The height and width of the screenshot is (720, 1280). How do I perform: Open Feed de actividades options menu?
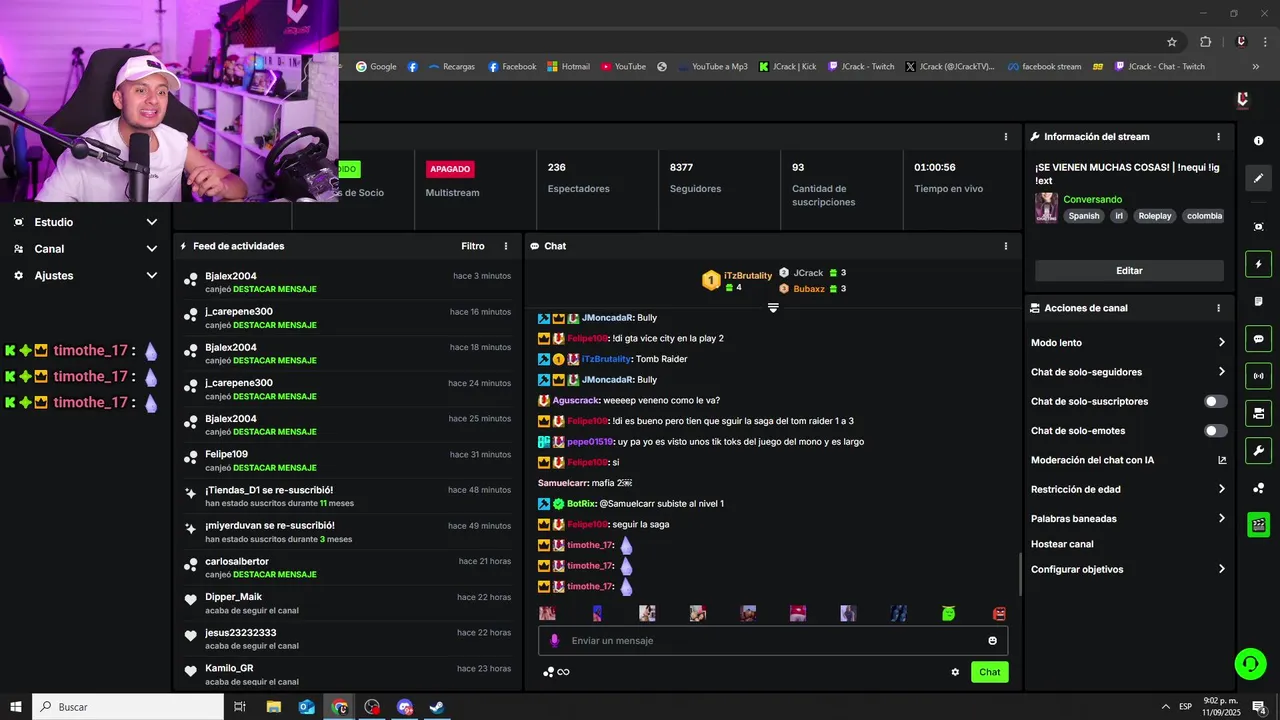click(x=506, y=246)
